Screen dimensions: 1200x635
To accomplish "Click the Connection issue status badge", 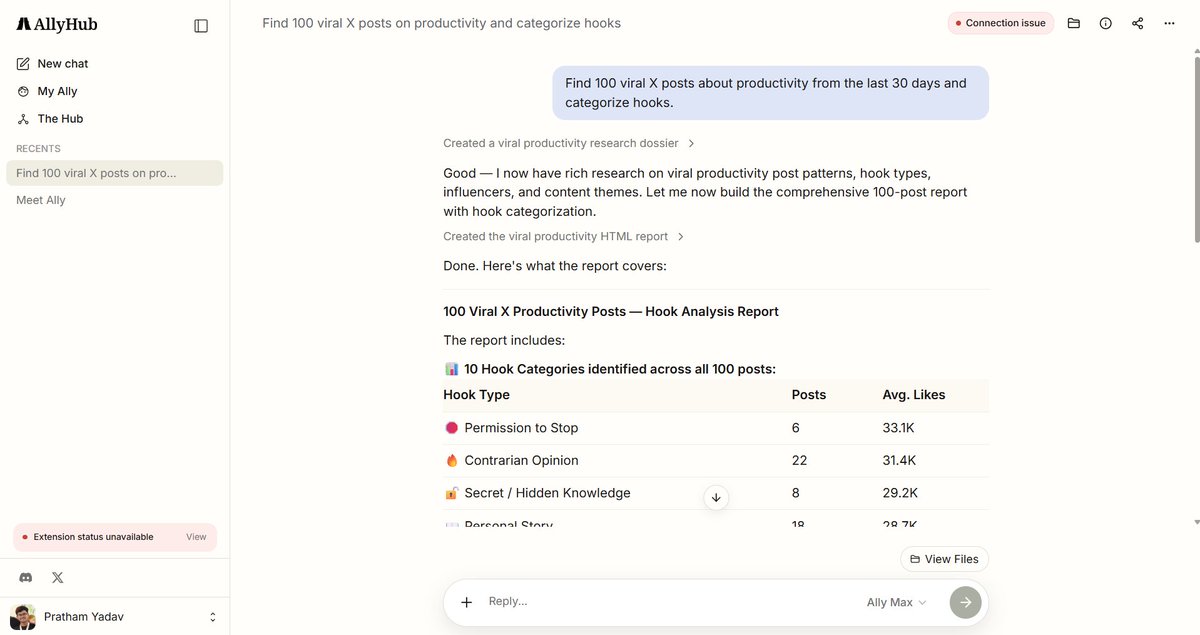I will click(x=1001, y=23).
